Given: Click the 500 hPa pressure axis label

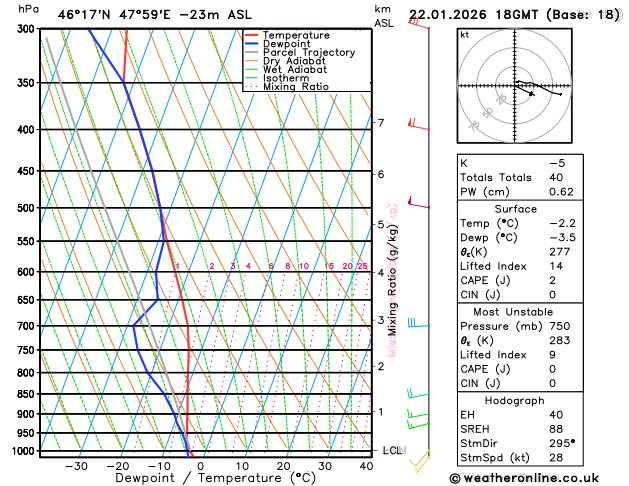Looking at the screenshot, I should click(26, 208).
